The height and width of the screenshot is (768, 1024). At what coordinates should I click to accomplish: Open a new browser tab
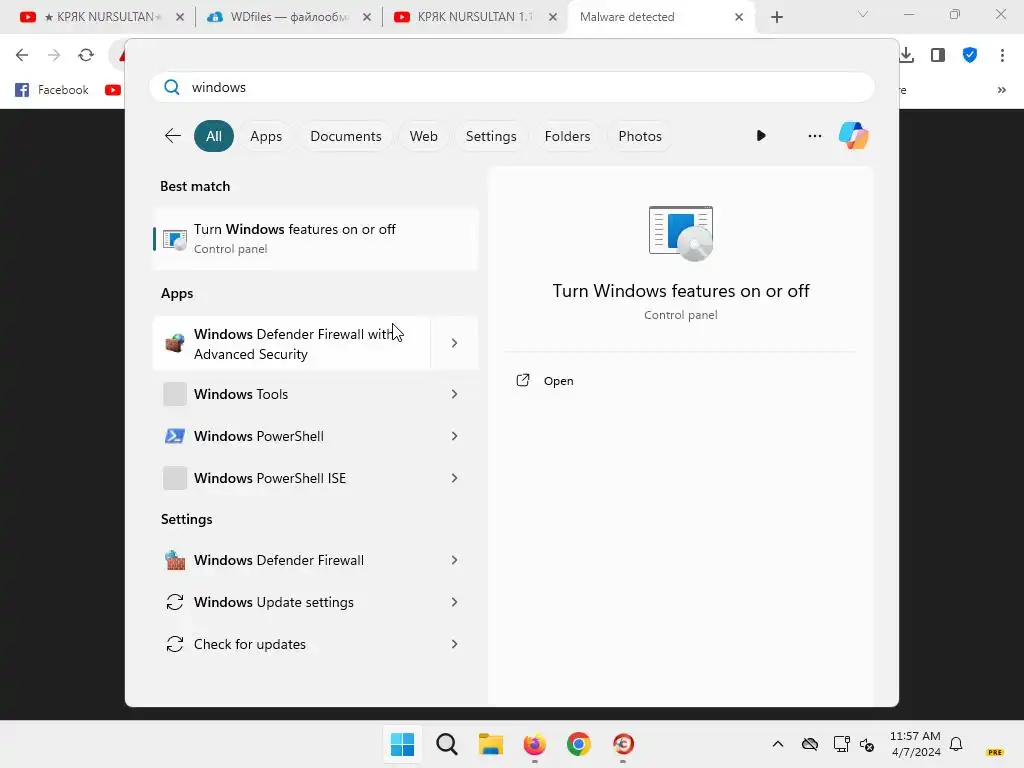click(776, 17)
